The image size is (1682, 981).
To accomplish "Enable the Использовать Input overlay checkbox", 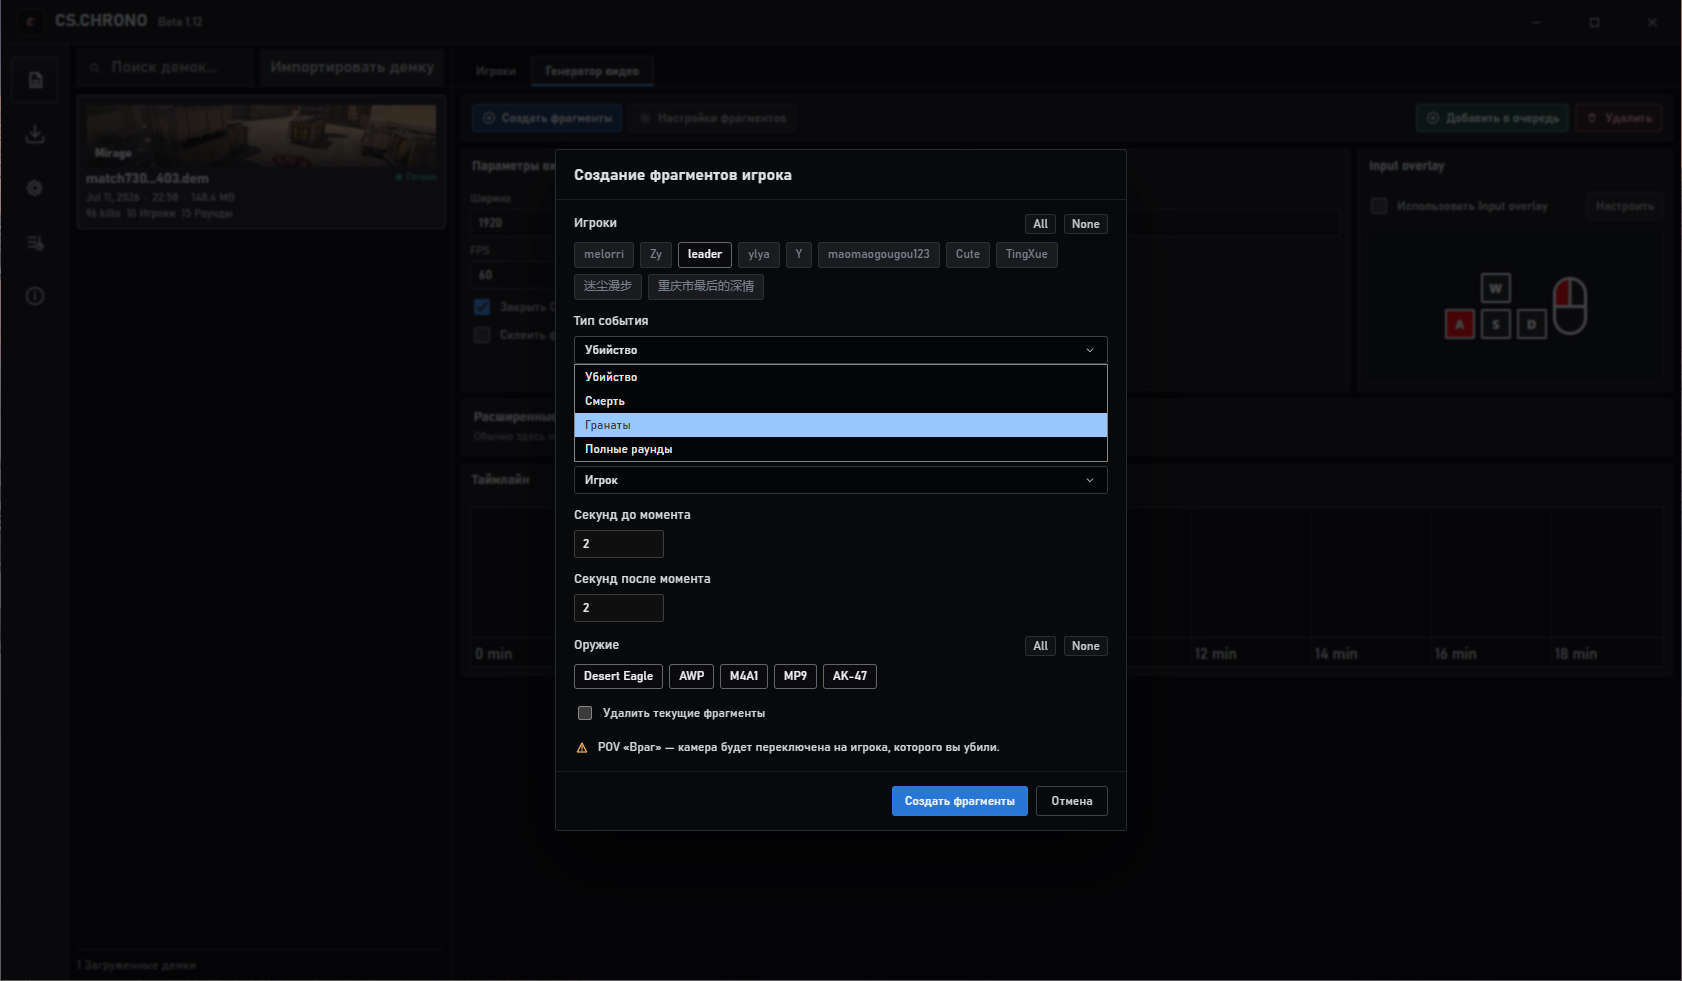I will 1379,206.
